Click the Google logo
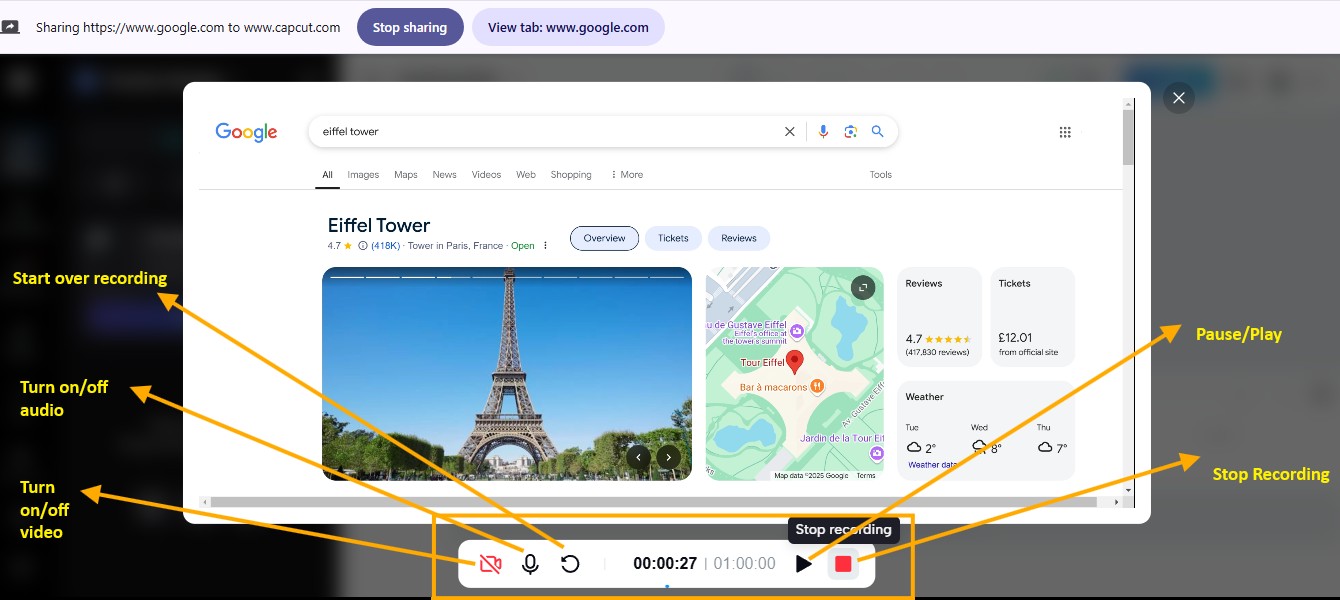Viewport: 1340px width, 600px height. [x=246, y=132]
